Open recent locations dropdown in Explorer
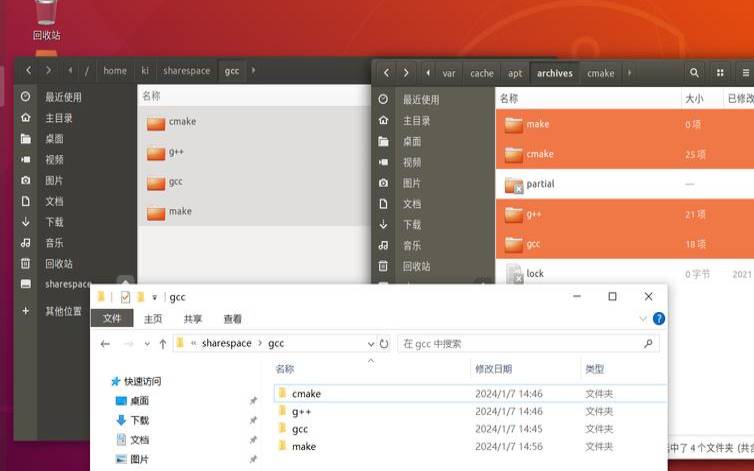This screenshot has height=471, width=754. [x=147, y=344]
